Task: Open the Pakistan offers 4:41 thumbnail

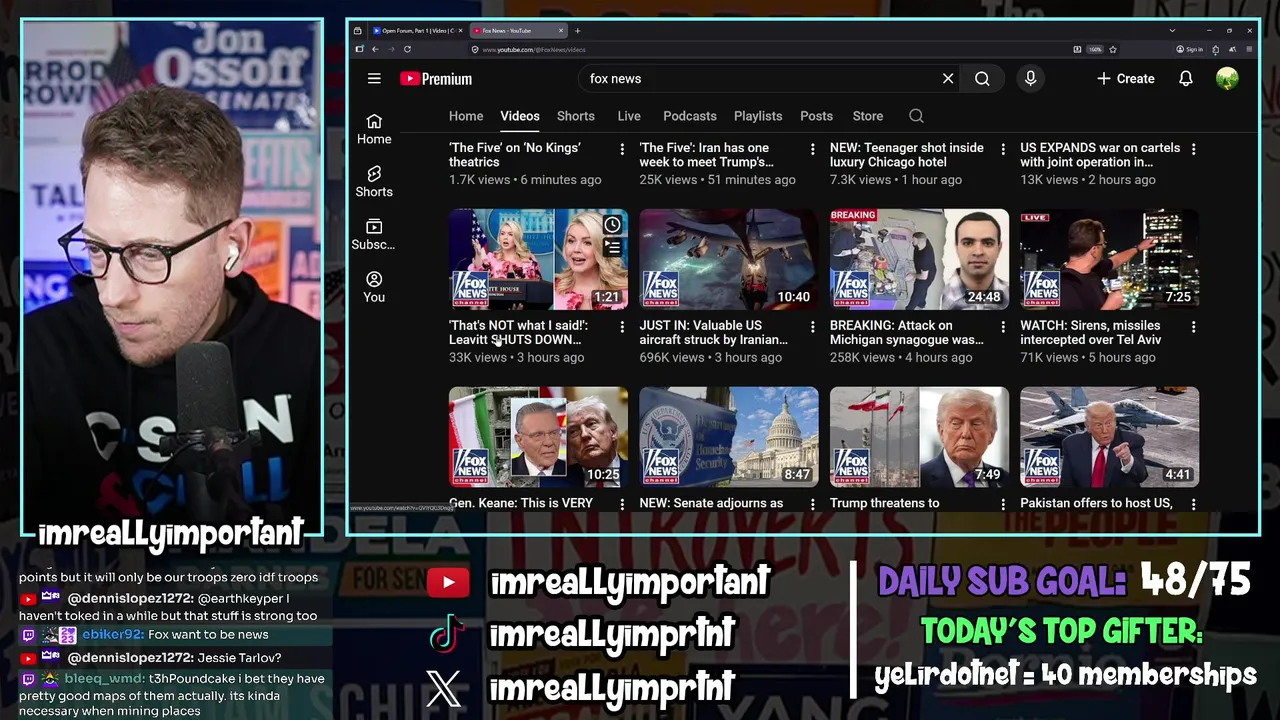Action: pyautogui.click(x=1109, y=437)
